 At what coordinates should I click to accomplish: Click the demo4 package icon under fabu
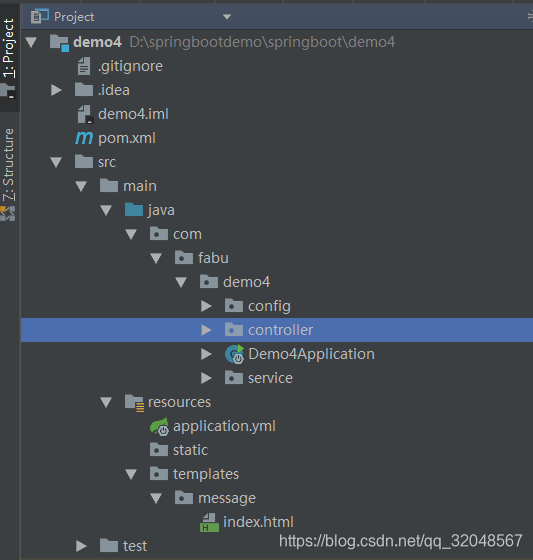(x=209, y=282)
